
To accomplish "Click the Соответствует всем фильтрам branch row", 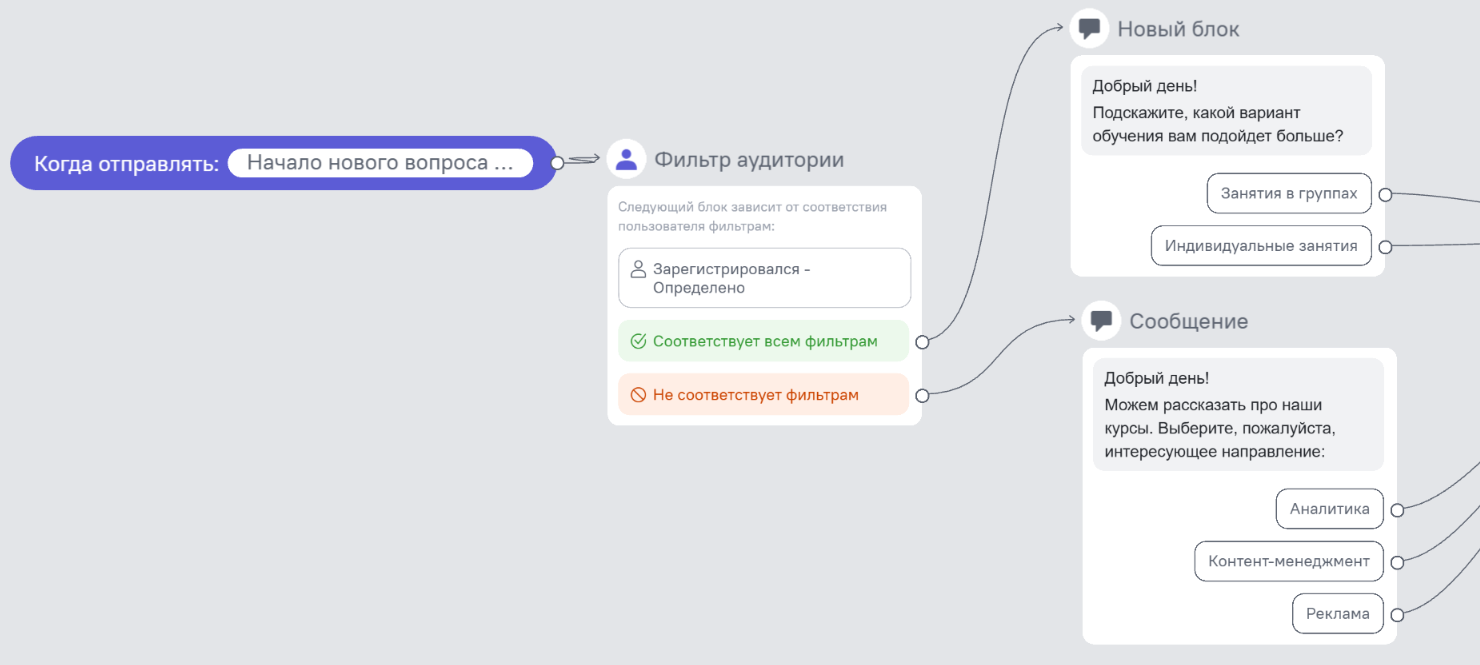I will point(764,342).
